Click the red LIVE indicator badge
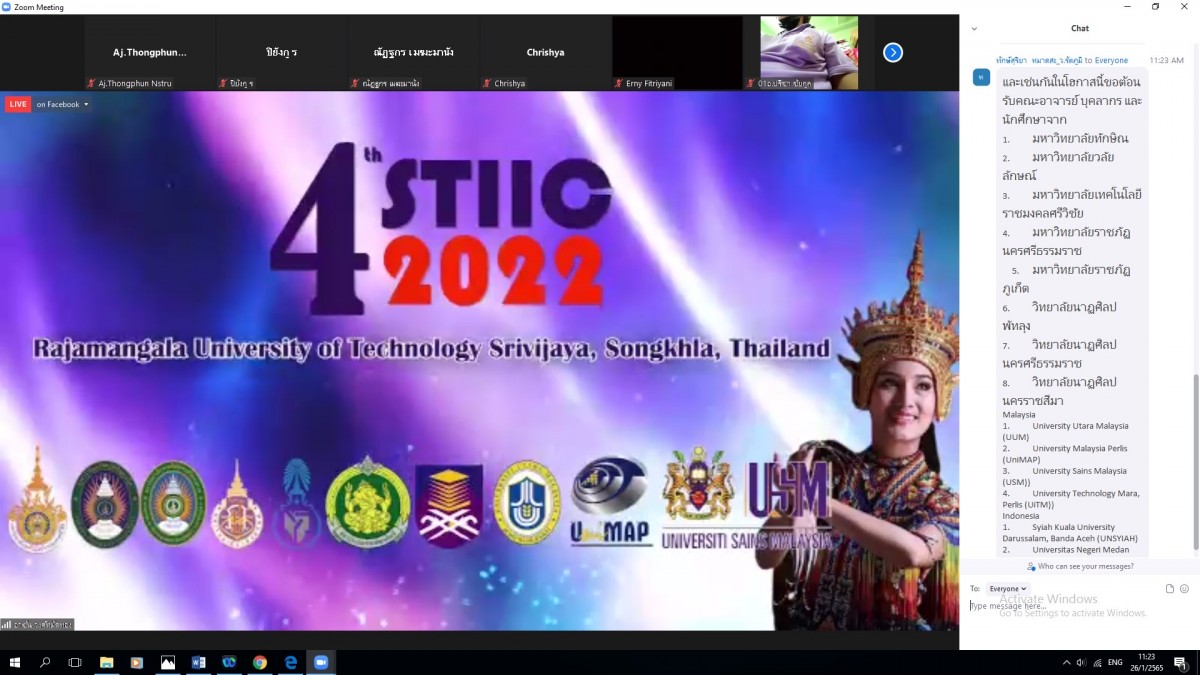Image resolution: width=1200 pixels, height=675 pixels. click(18, 104)
